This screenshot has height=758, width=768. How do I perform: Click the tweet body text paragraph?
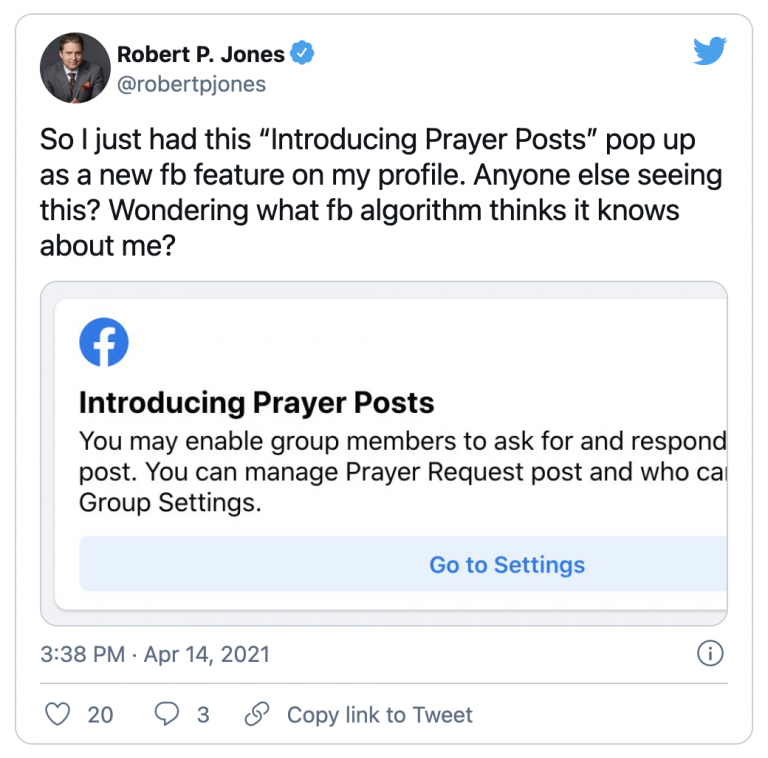pyautogui.click(x=381, y=192)
